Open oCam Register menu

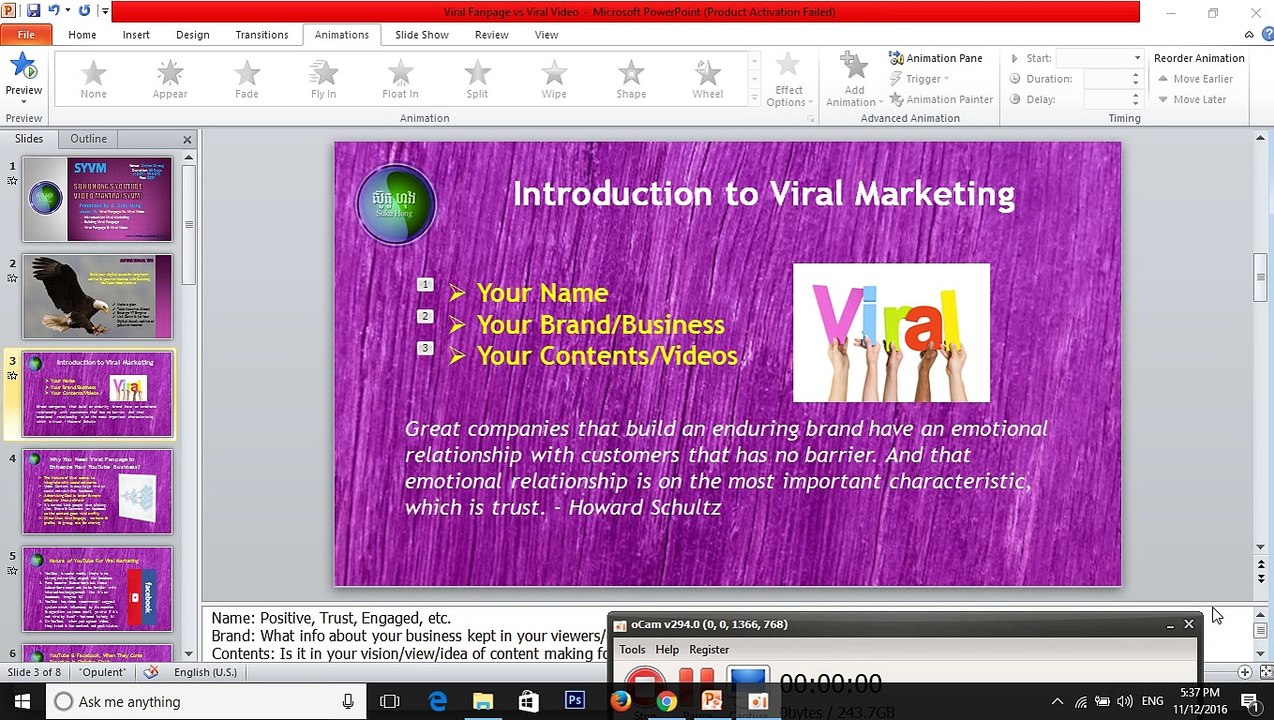point(709,650)
